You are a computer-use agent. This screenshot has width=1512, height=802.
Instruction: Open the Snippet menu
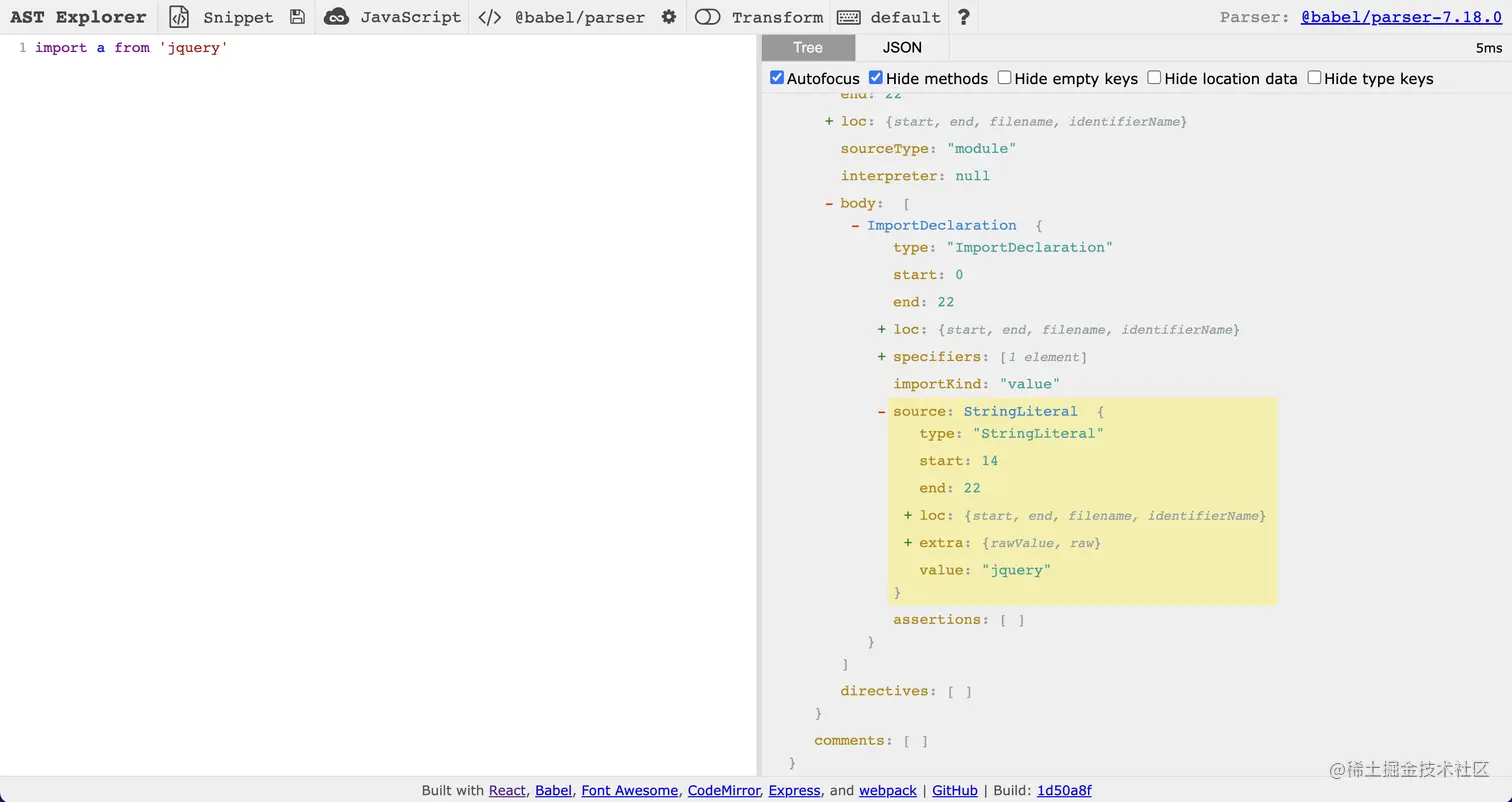click(238, 17)
